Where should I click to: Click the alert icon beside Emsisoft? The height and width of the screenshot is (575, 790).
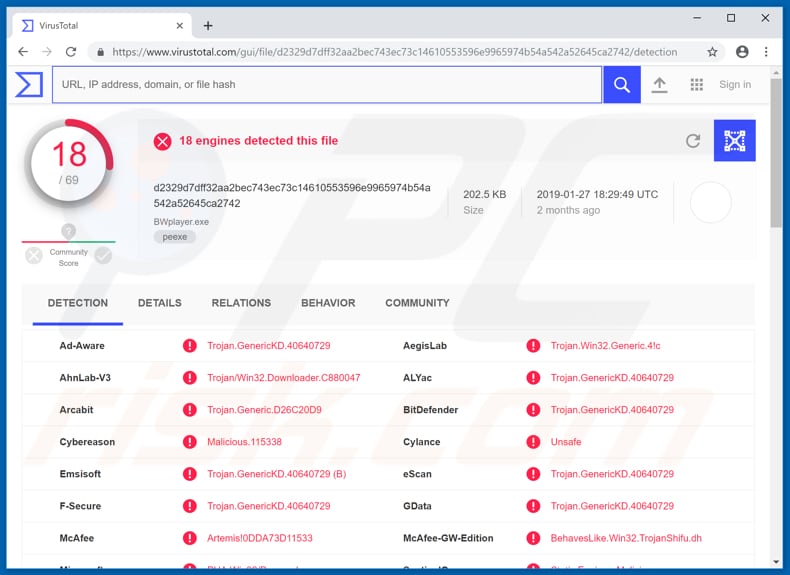(x=189, y=474)
